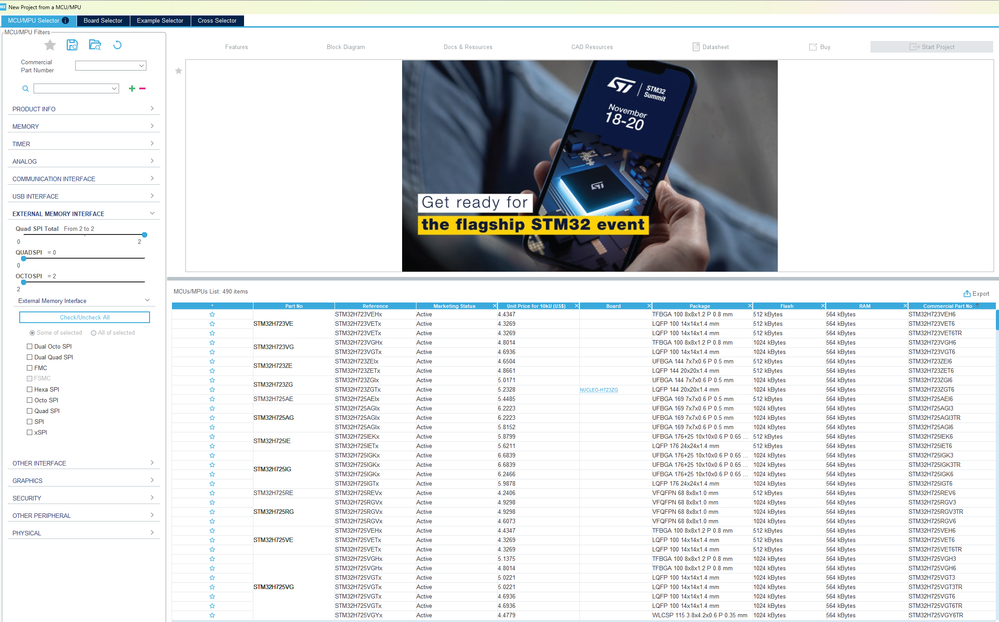Expand the PRODUCT INFO filter section
This screenshot has width=999, height=622.
83,109
